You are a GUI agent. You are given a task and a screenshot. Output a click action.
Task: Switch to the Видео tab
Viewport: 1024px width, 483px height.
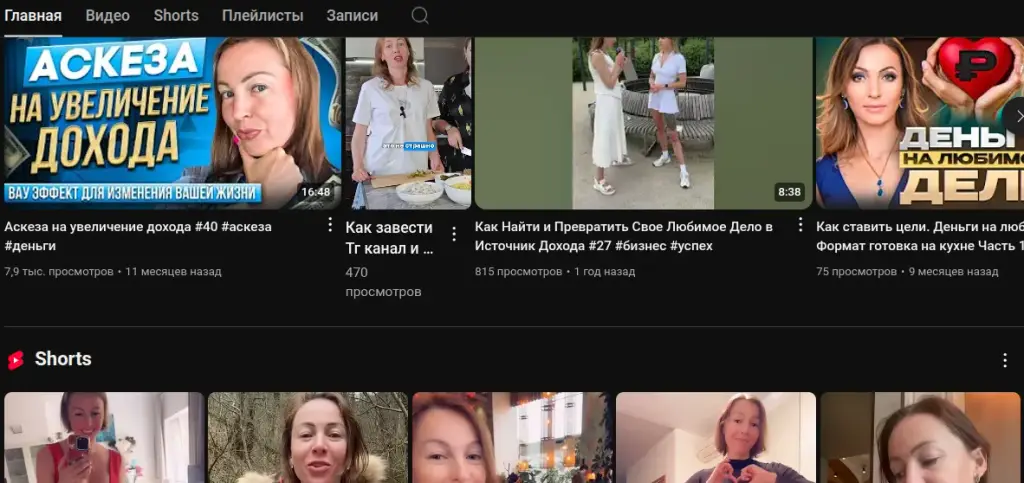tap(108, 16)
